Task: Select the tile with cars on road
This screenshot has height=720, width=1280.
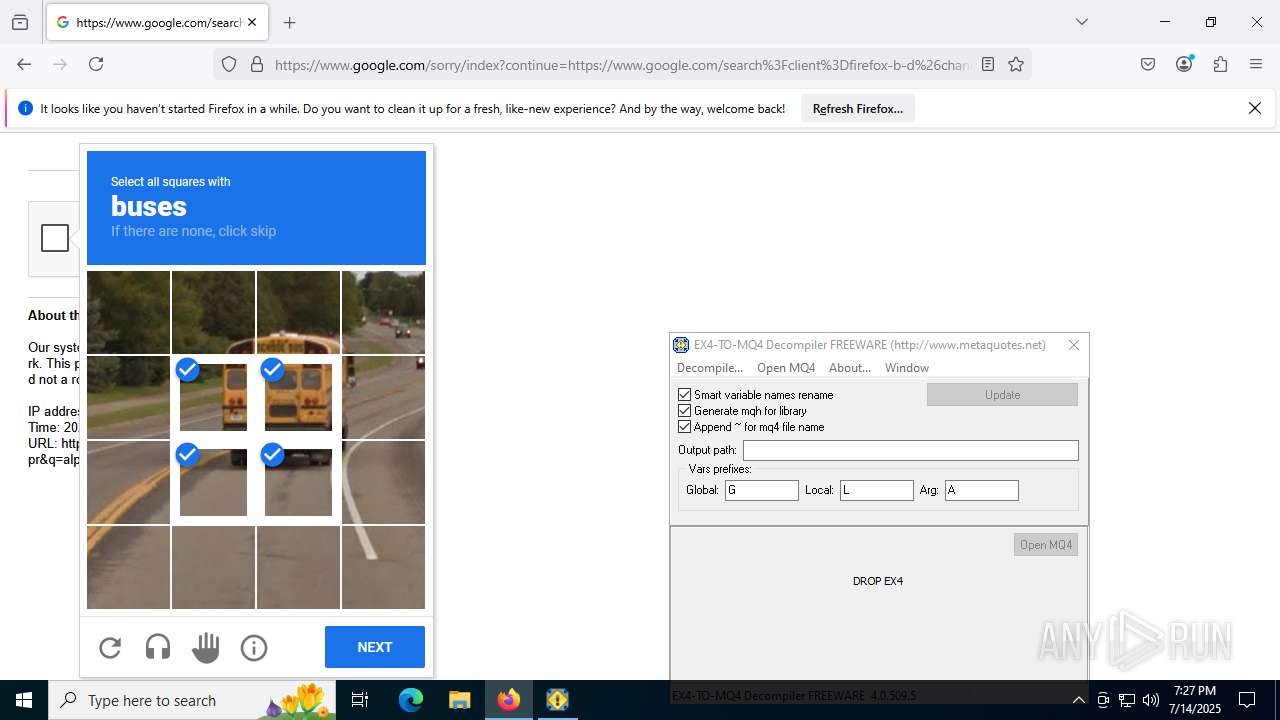Action: pyautogui.click(x=383, y=312)
